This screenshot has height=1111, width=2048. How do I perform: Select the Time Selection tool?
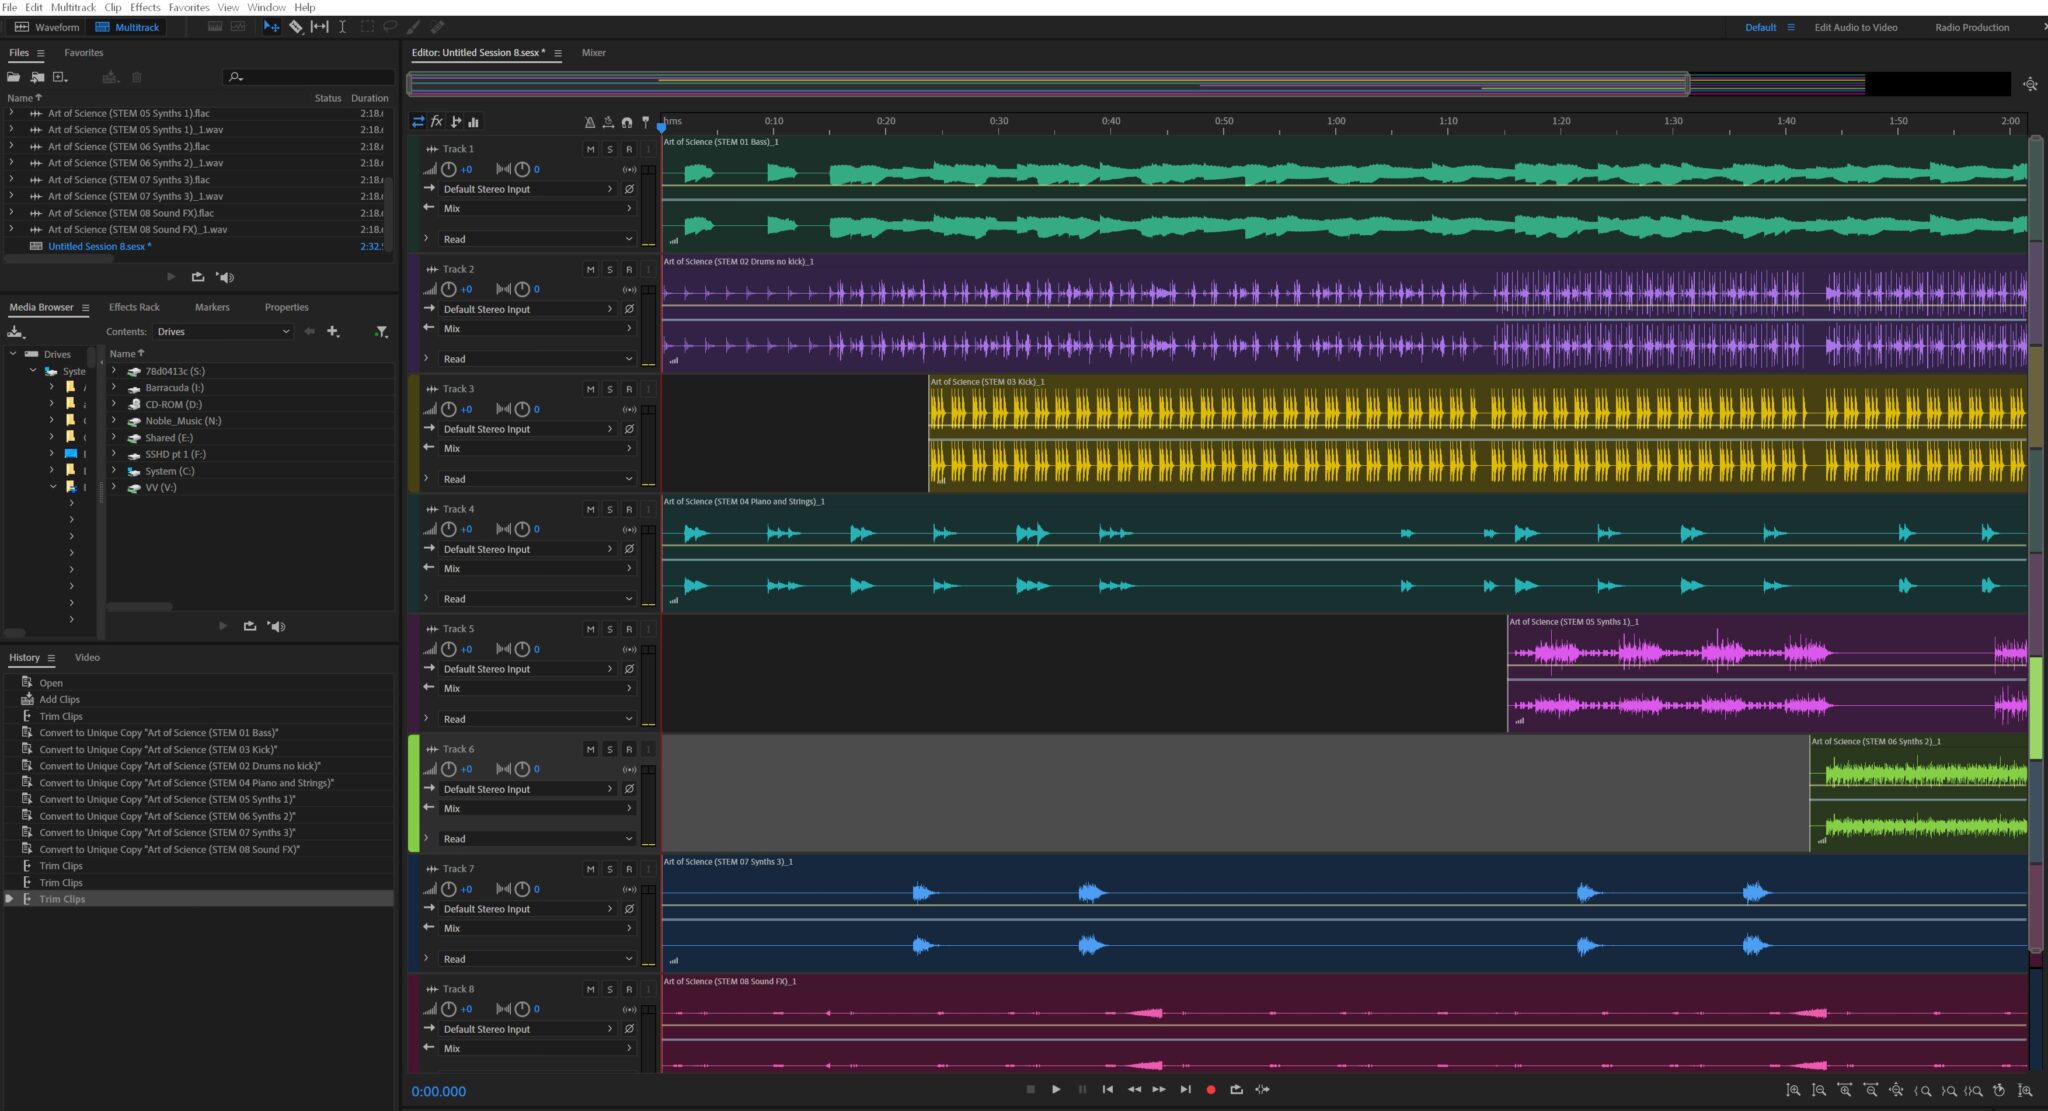click(343, 27)
